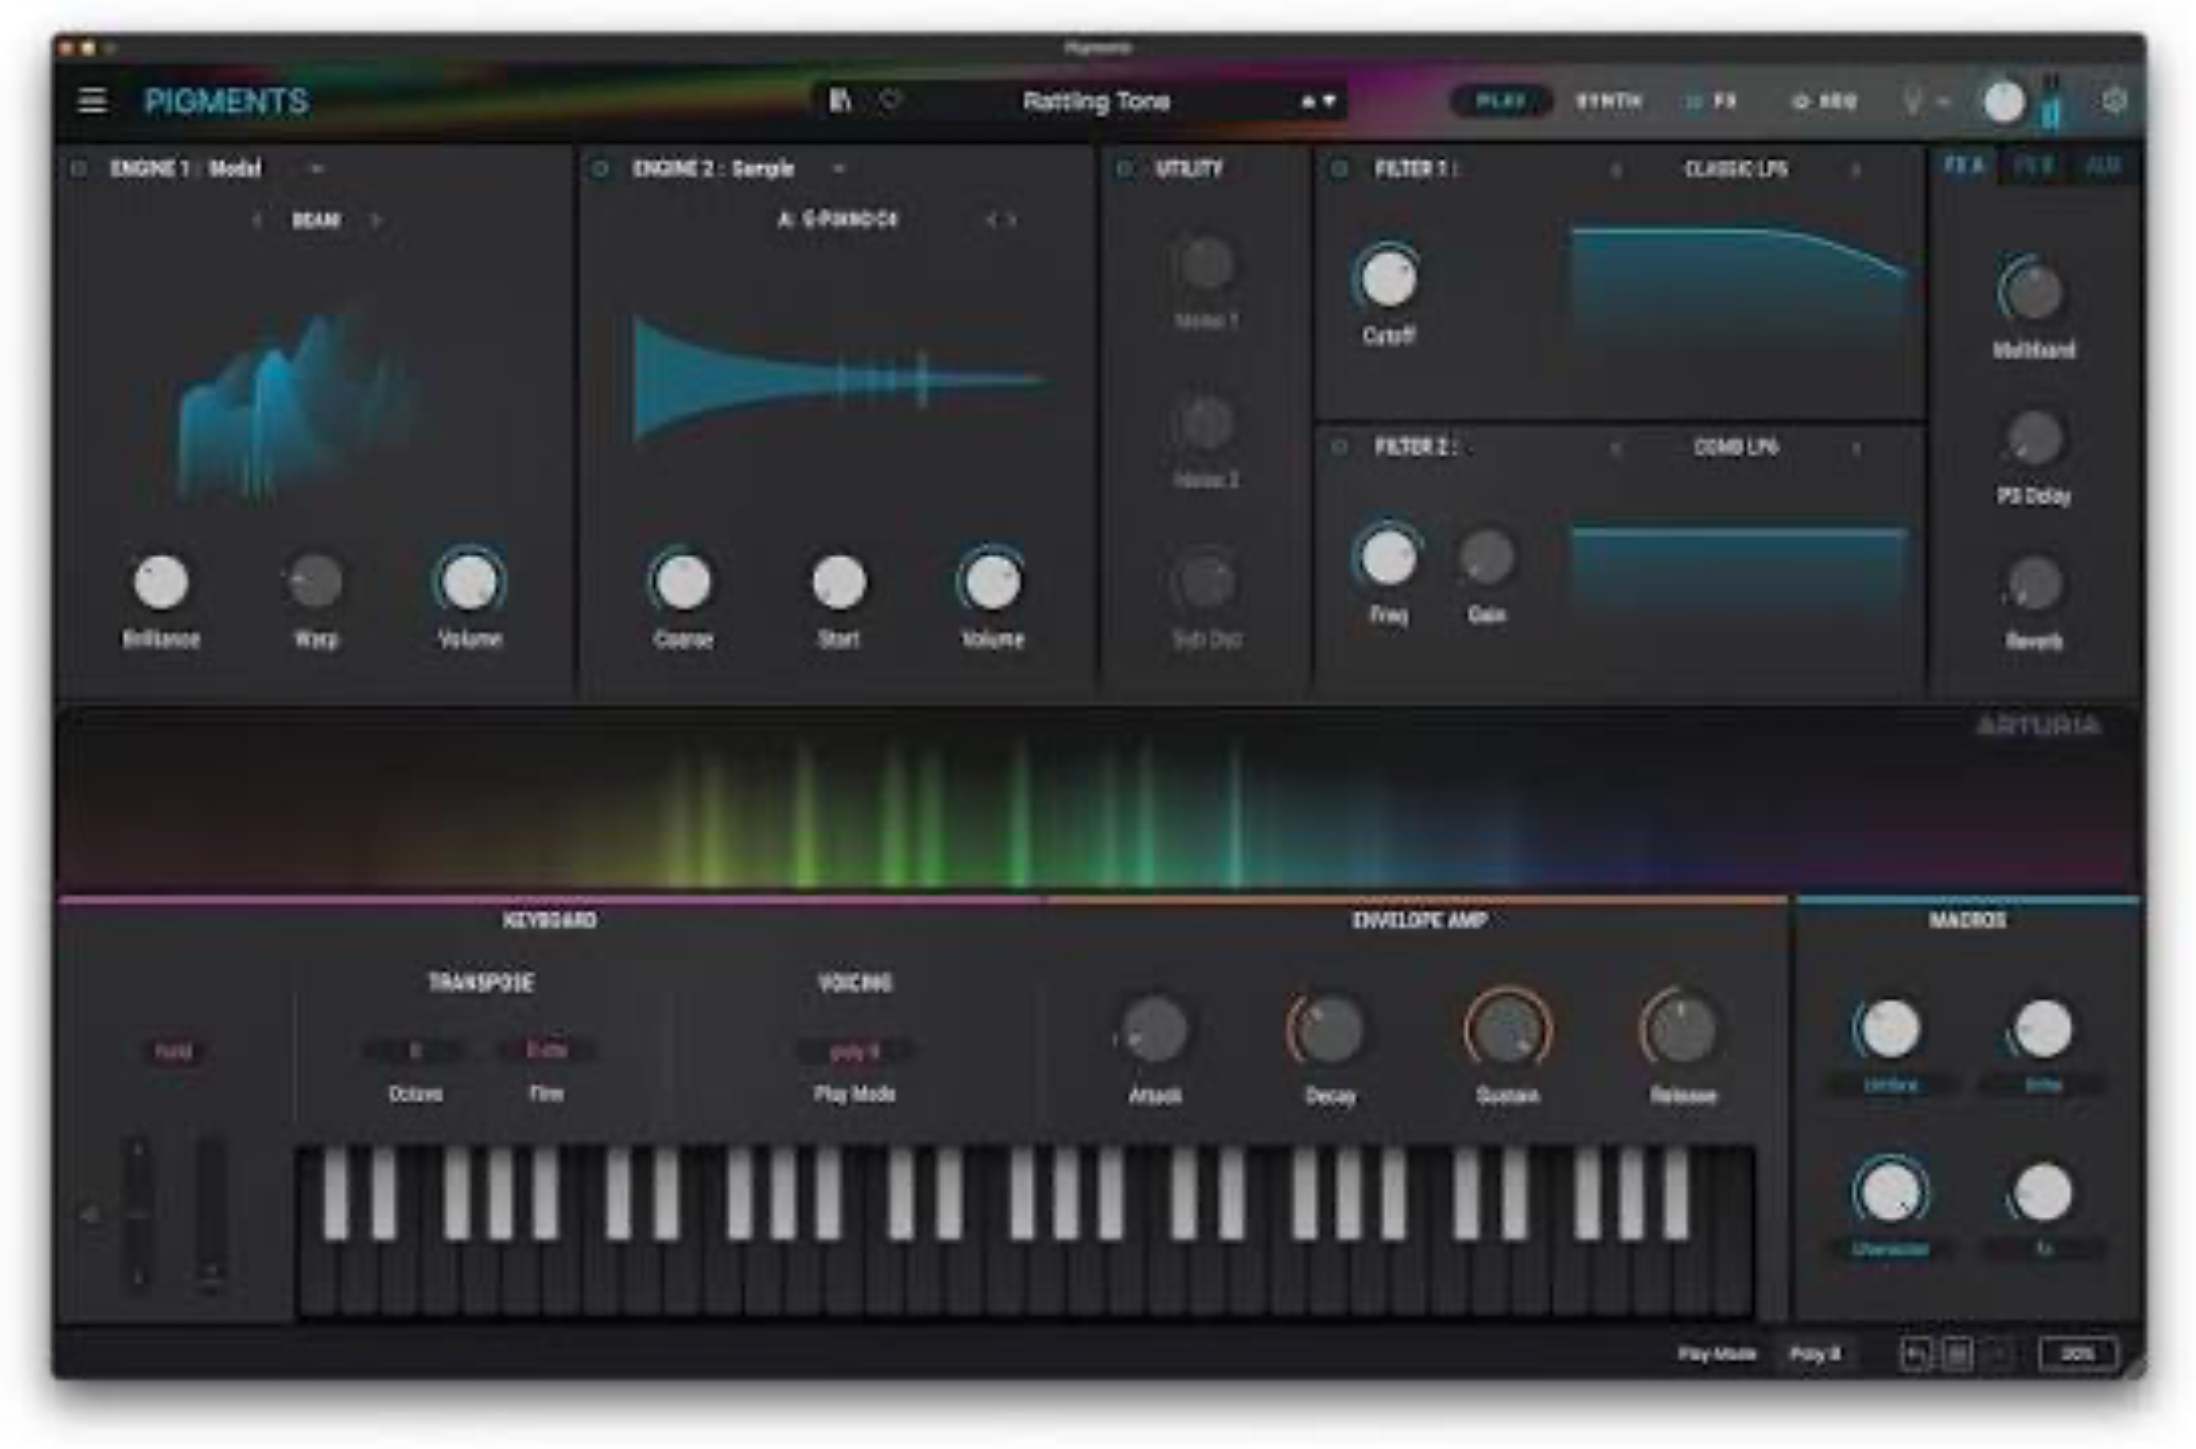Image resolution: width=2196 pixels, height=1449 pixels.
Task: Toggle Engine 2 Sample power button
Action: 600,169
